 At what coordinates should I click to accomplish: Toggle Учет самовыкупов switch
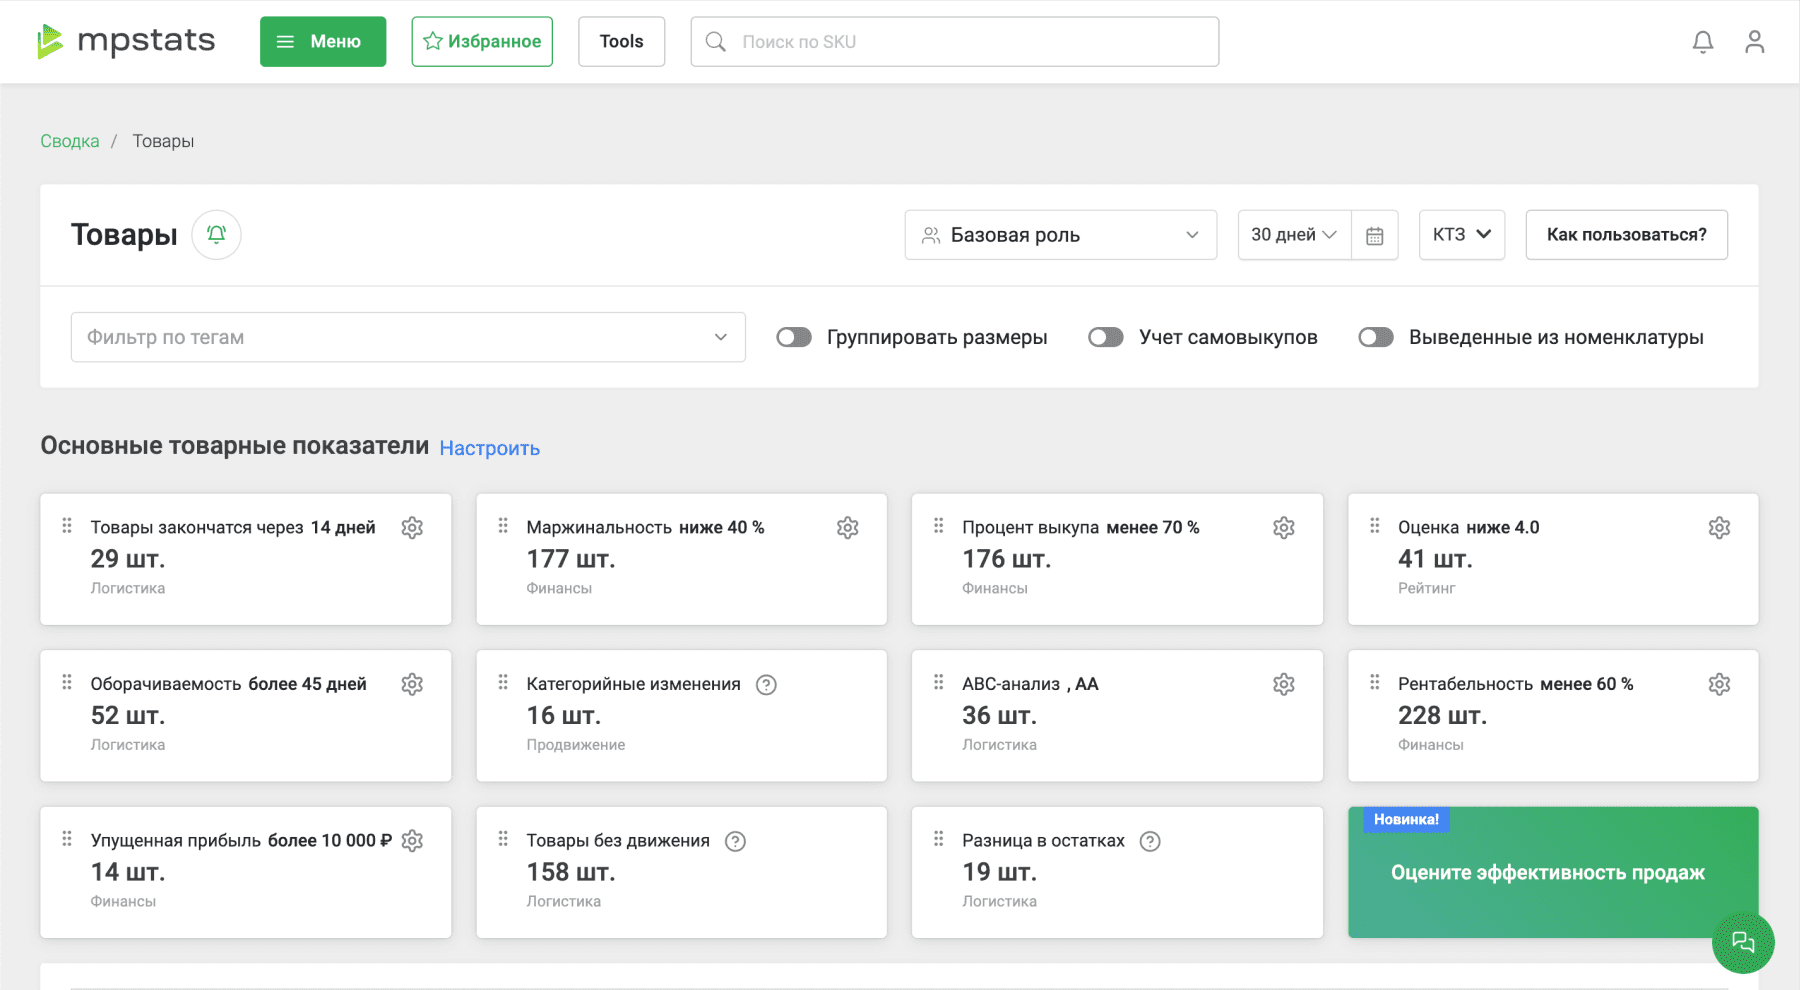(1106, 337)
